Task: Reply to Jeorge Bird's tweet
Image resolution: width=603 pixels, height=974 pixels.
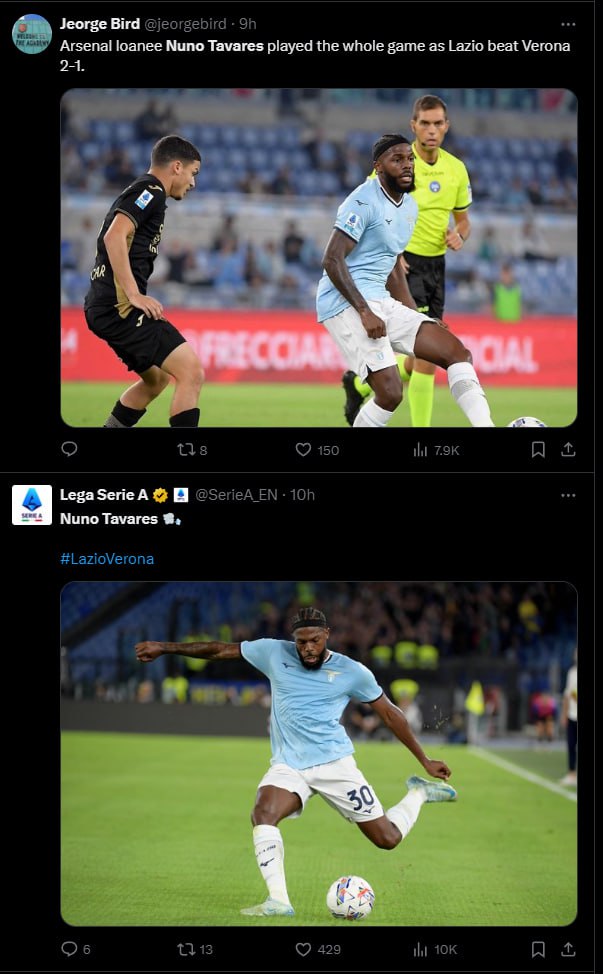Action: coord(70,448)
